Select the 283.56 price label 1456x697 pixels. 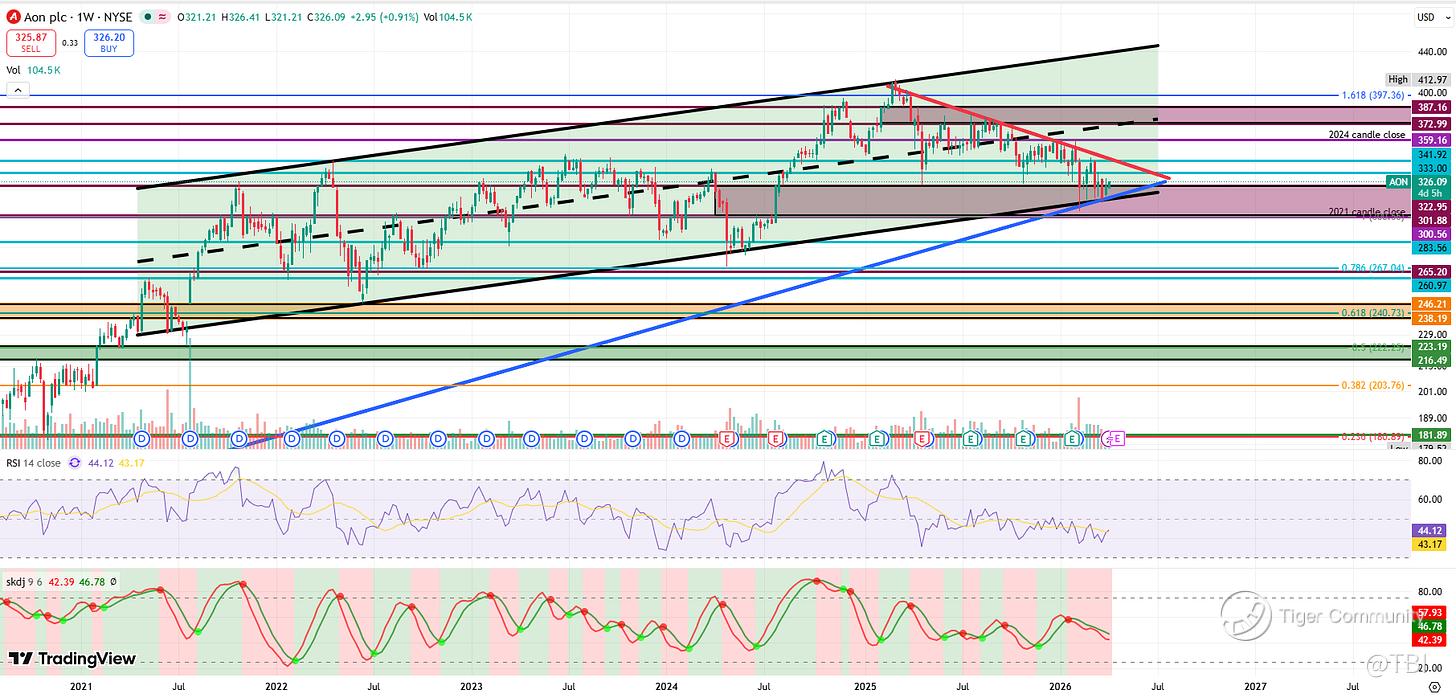1430,247
